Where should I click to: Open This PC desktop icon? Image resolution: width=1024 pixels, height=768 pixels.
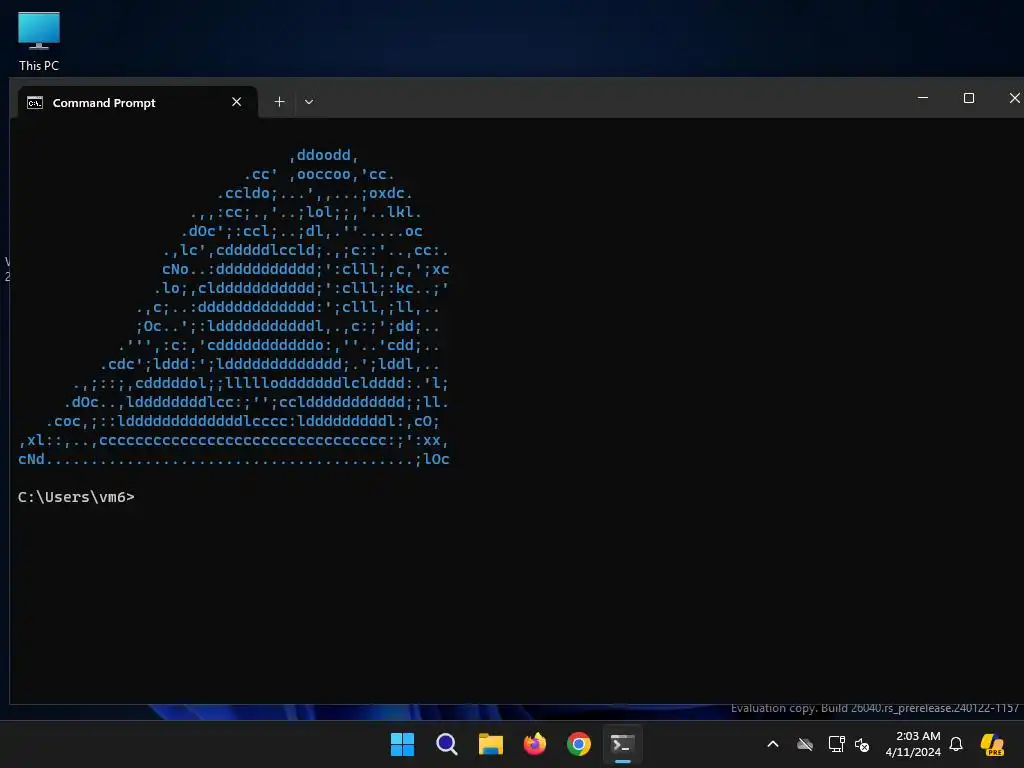point(39,42)
